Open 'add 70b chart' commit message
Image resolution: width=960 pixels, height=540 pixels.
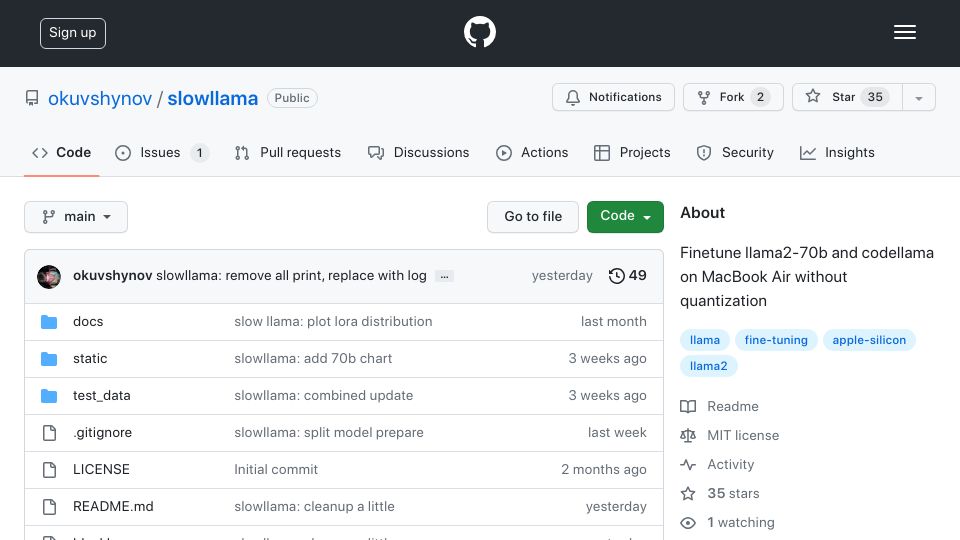coord(313,358)
